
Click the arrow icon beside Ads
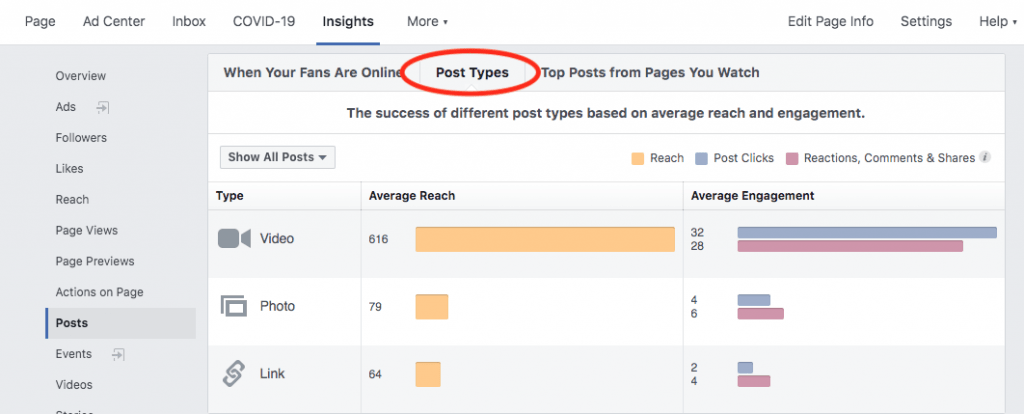point(103,107)
